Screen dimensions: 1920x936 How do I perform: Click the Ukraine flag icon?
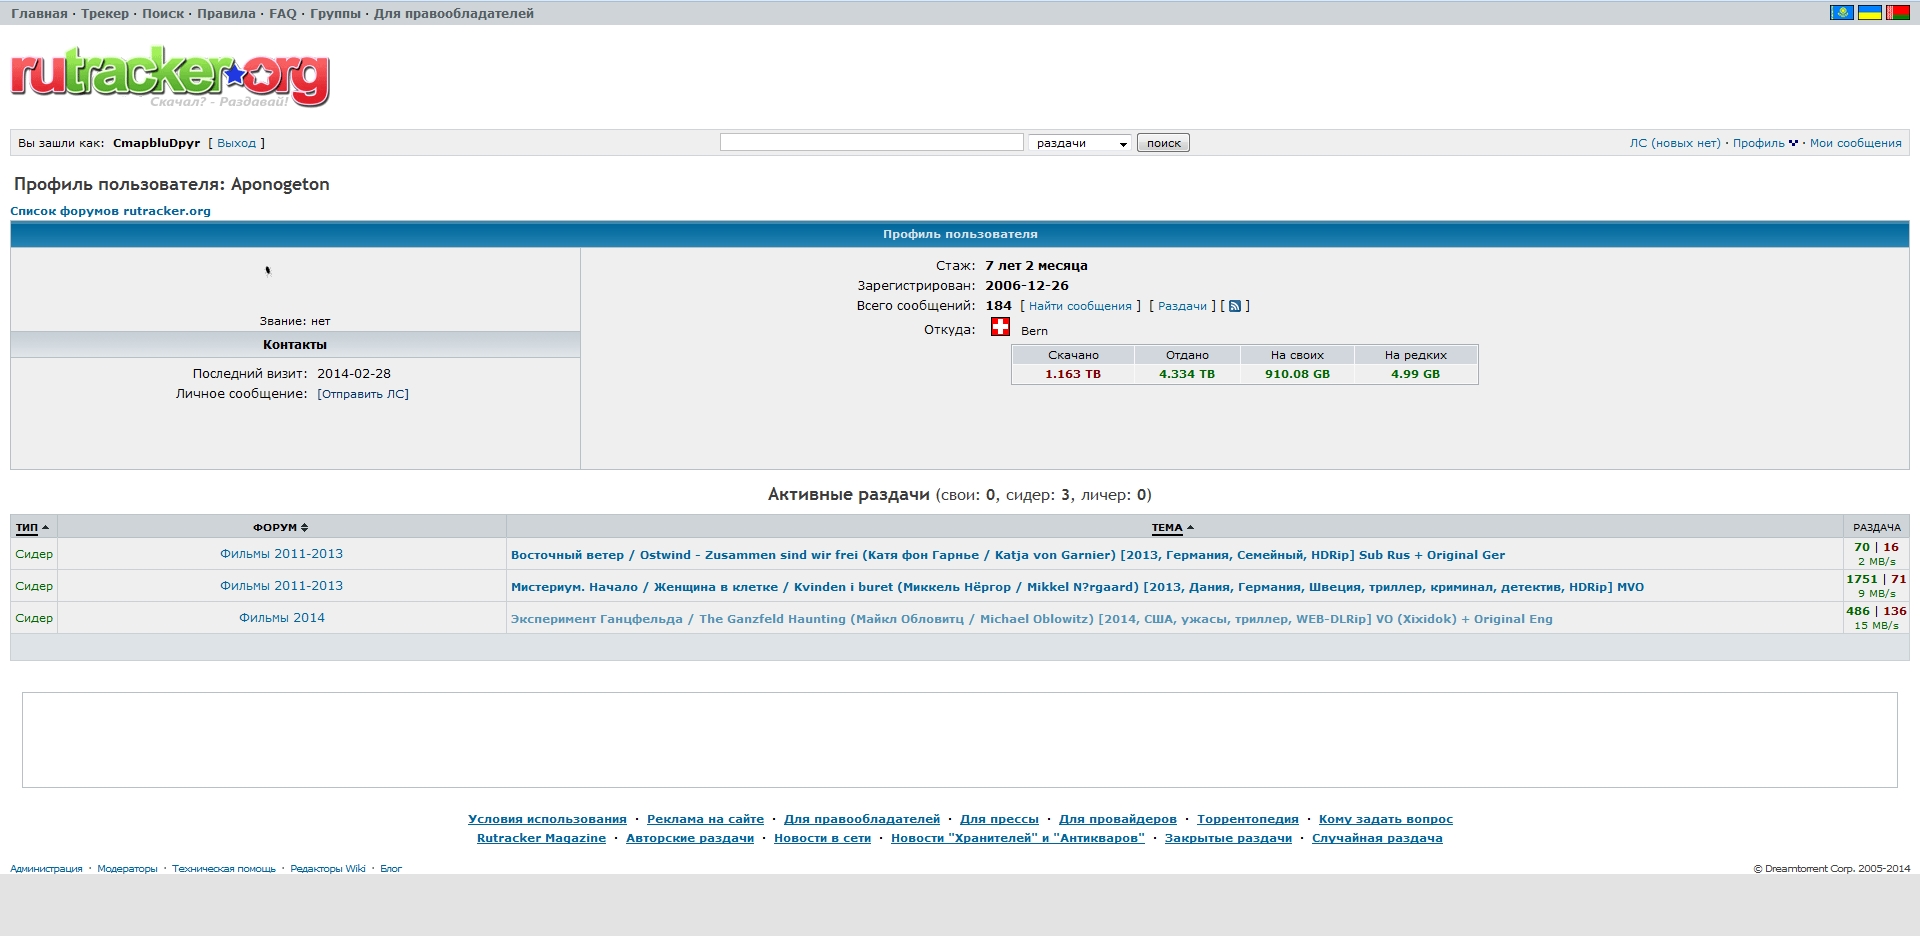pos(1869,13)
